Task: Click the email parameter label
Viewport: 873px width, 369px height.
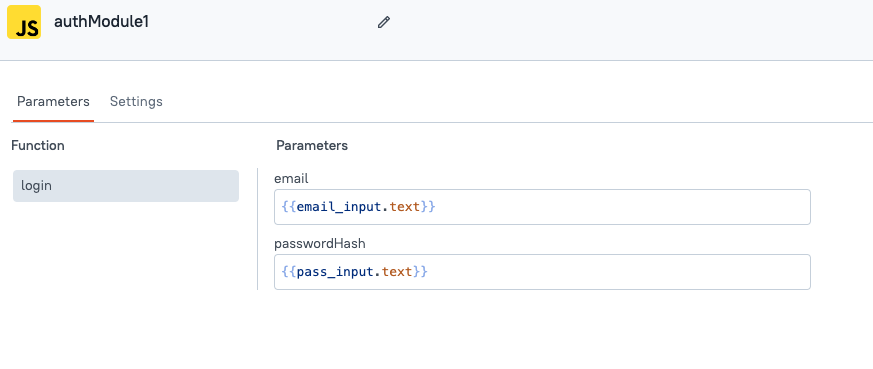Action: click(291, 179)
